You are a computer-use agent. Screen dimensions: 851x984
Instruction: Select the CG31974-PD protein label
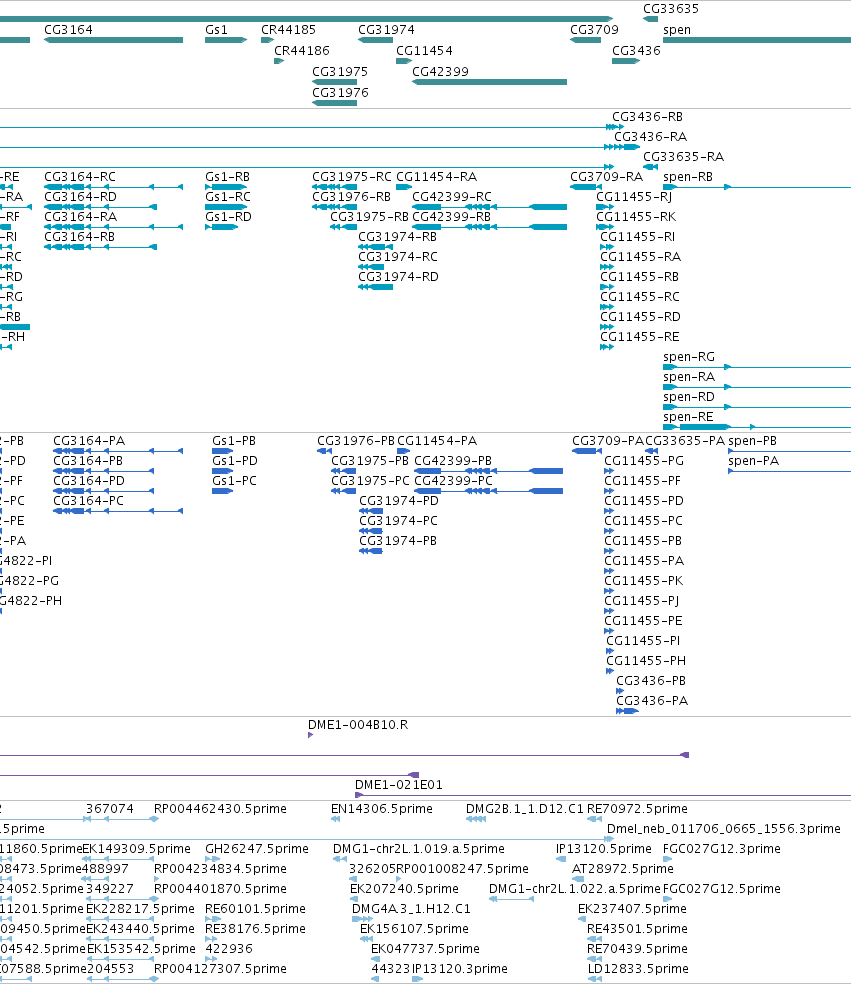pos(399,501)
